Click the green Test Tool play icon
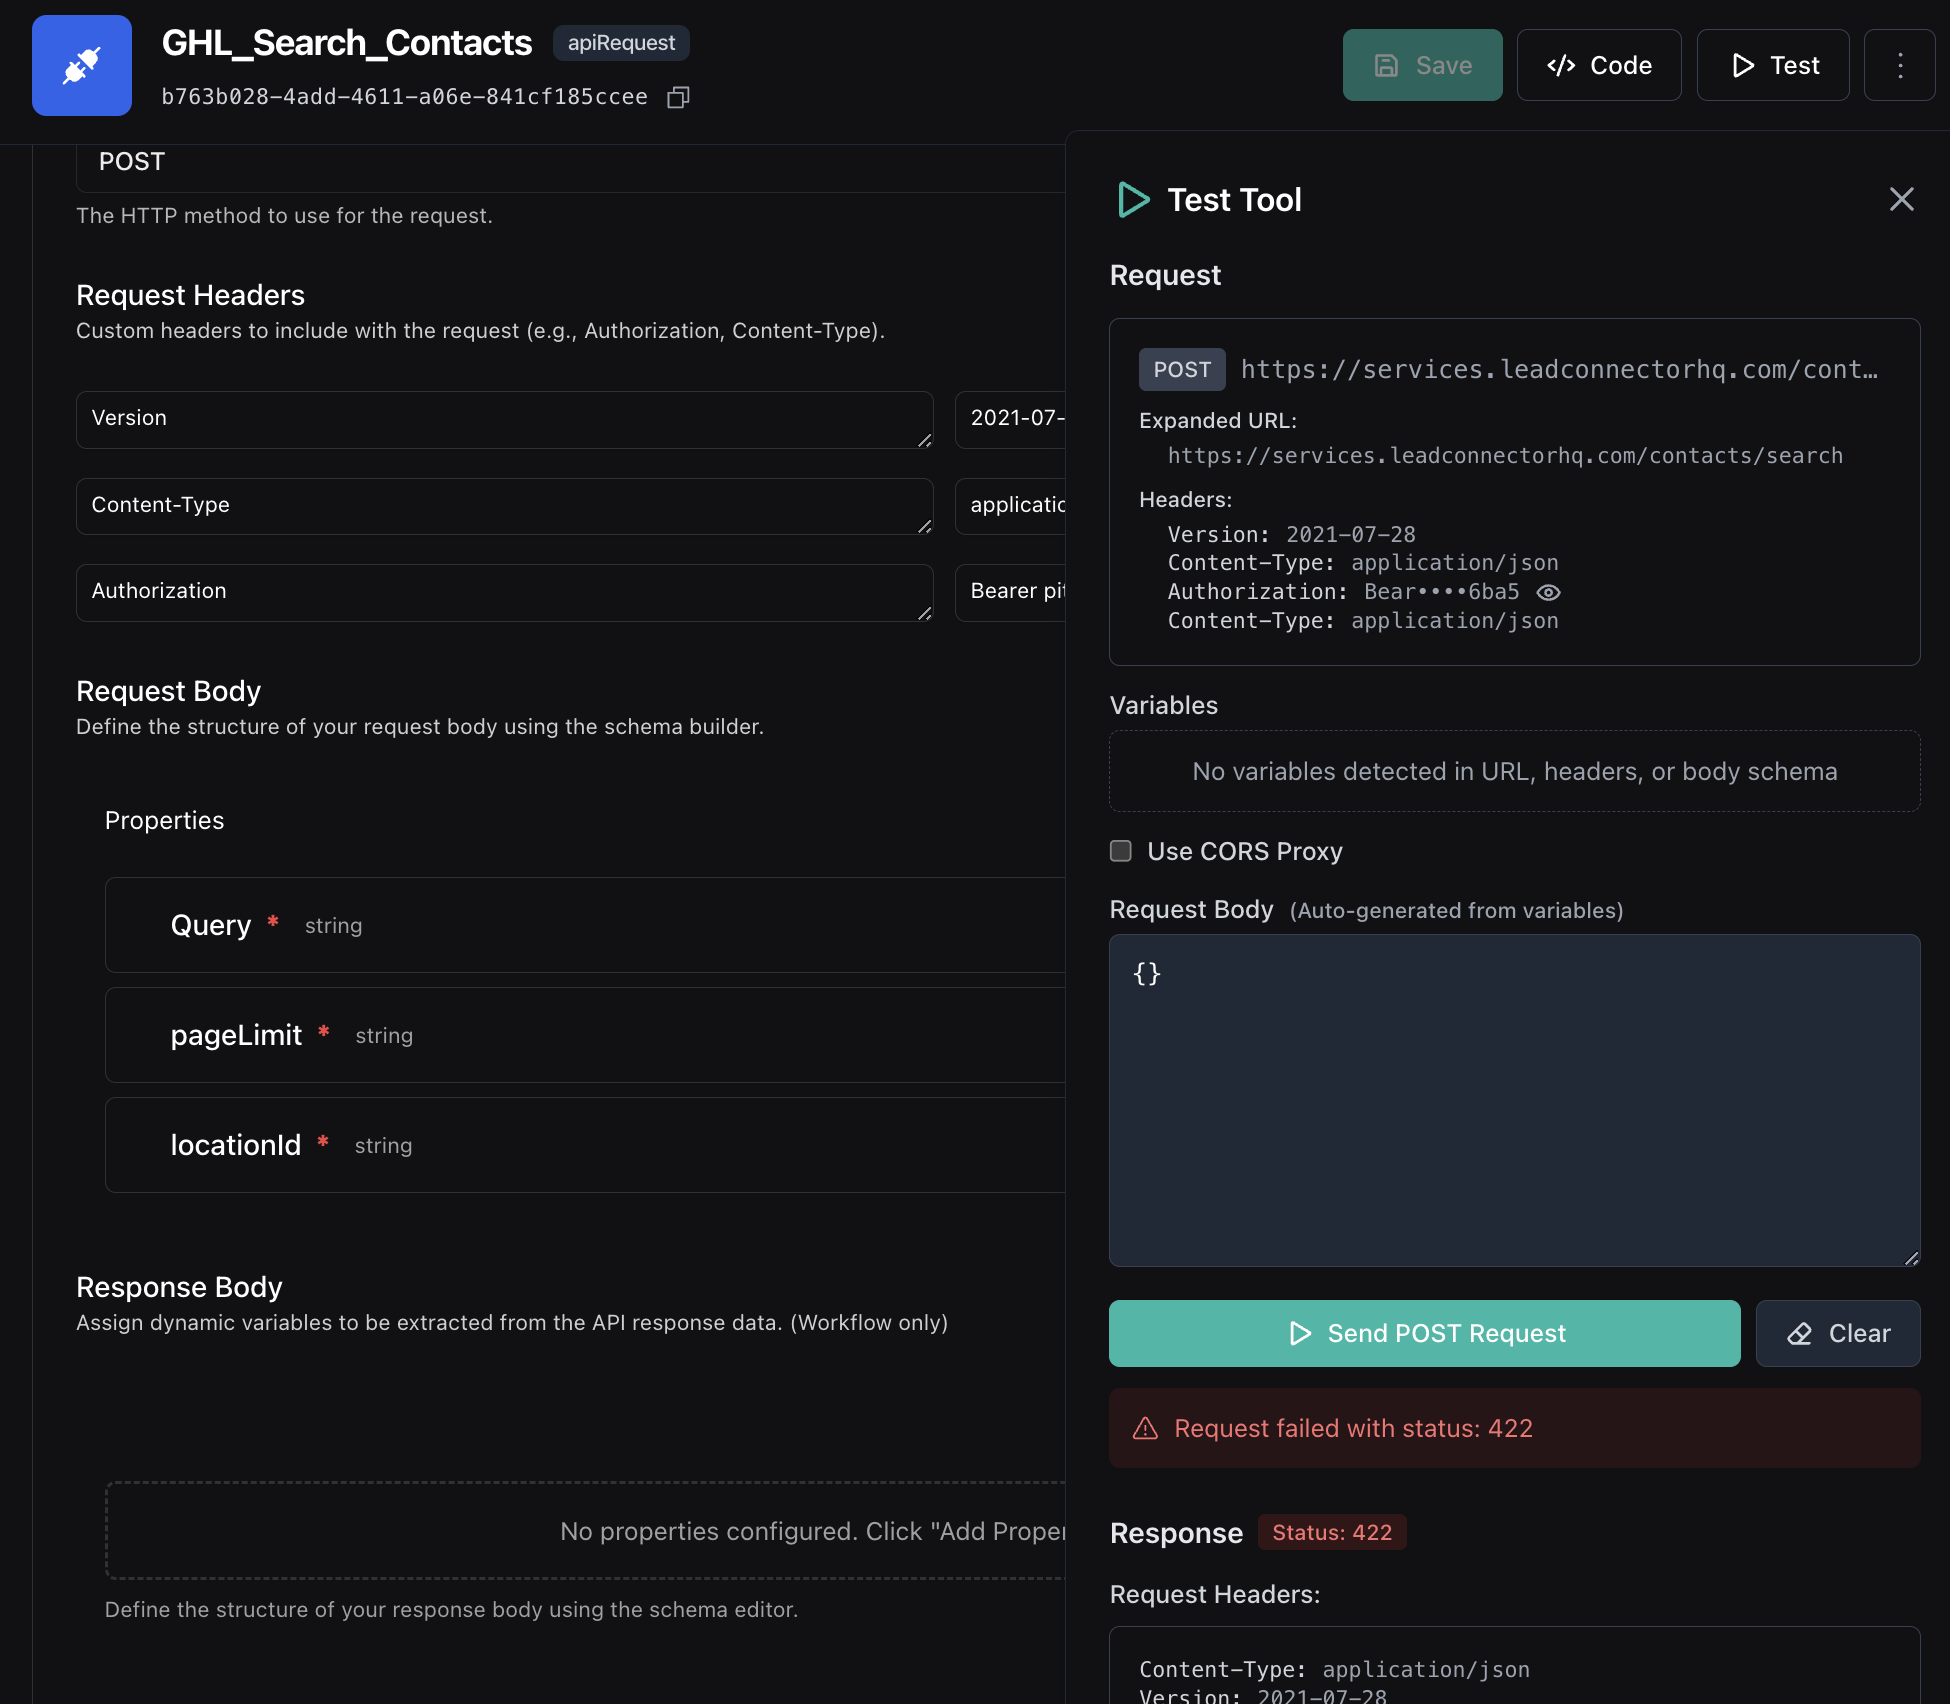 (1133, 200)
